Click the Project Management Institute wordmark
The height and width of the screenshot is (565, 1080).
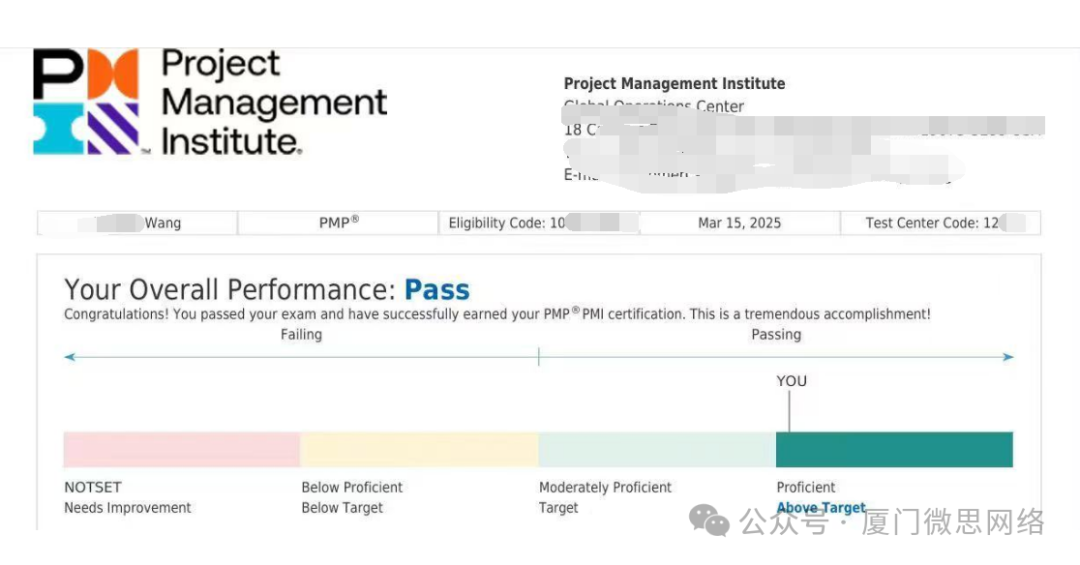pyautogui.click(x=274, y=102)
